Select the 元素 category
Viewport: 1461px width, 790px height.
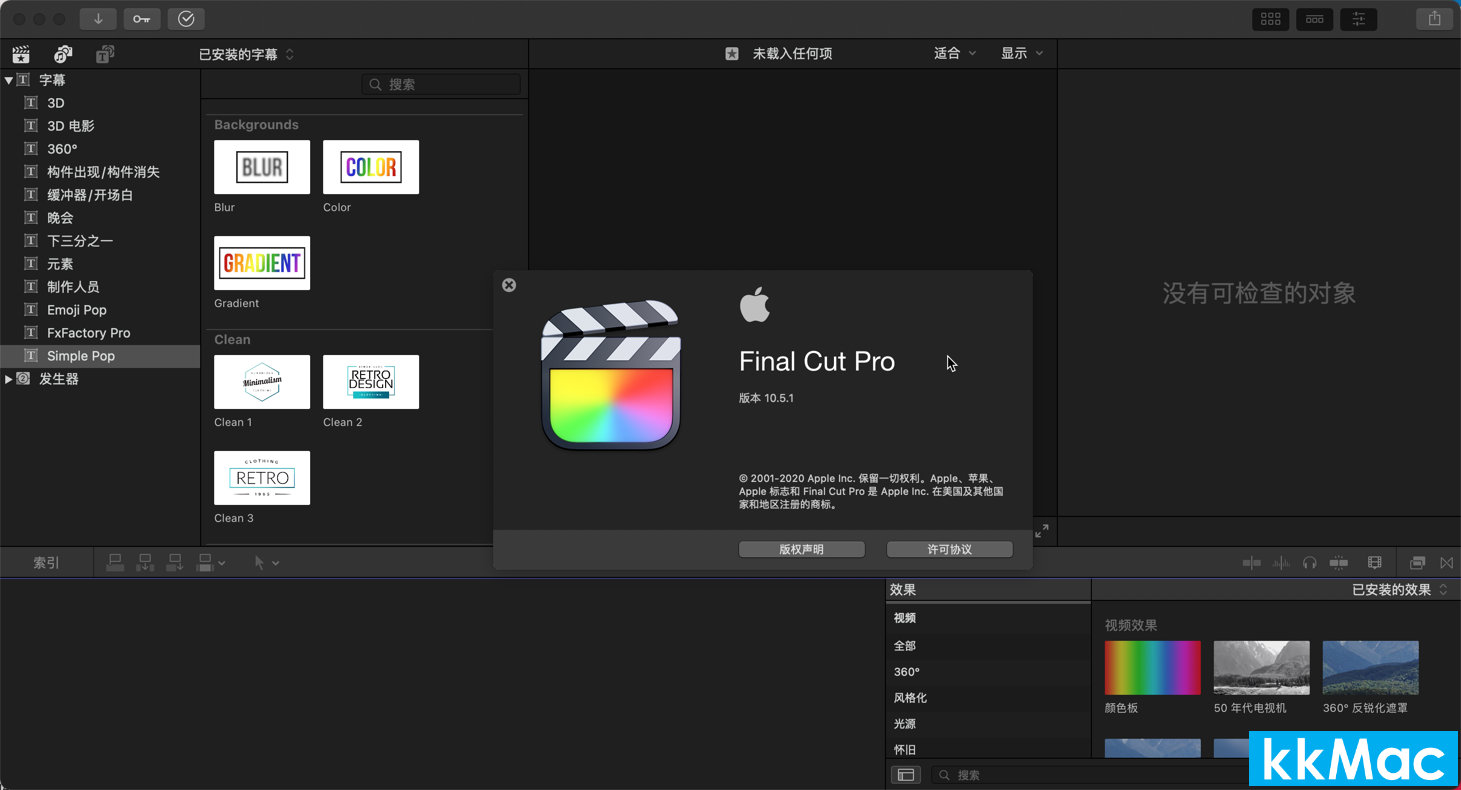[x=100, y=264]
